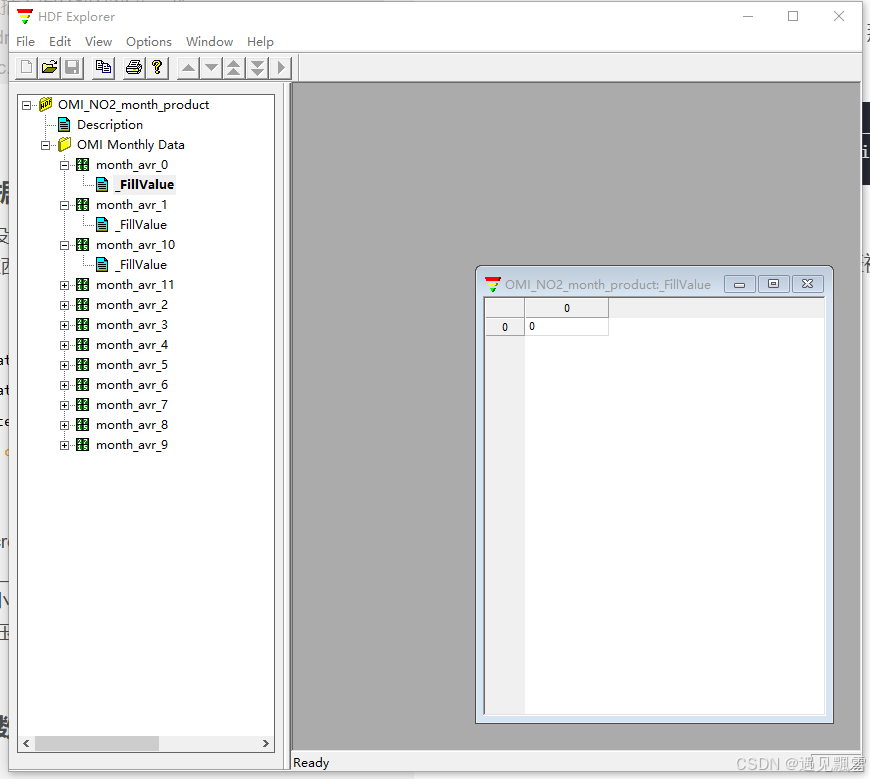Select the month_avr_6 dataset label
The height and width of the screenshot is (779, 870).
point(131,385)
